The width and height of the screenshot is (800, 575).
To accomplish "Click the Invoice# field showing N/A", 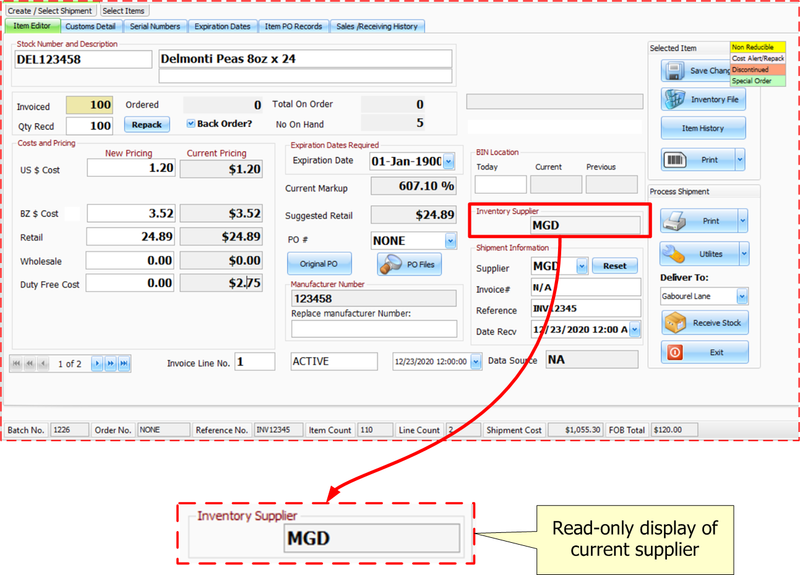I will (586, 287).
